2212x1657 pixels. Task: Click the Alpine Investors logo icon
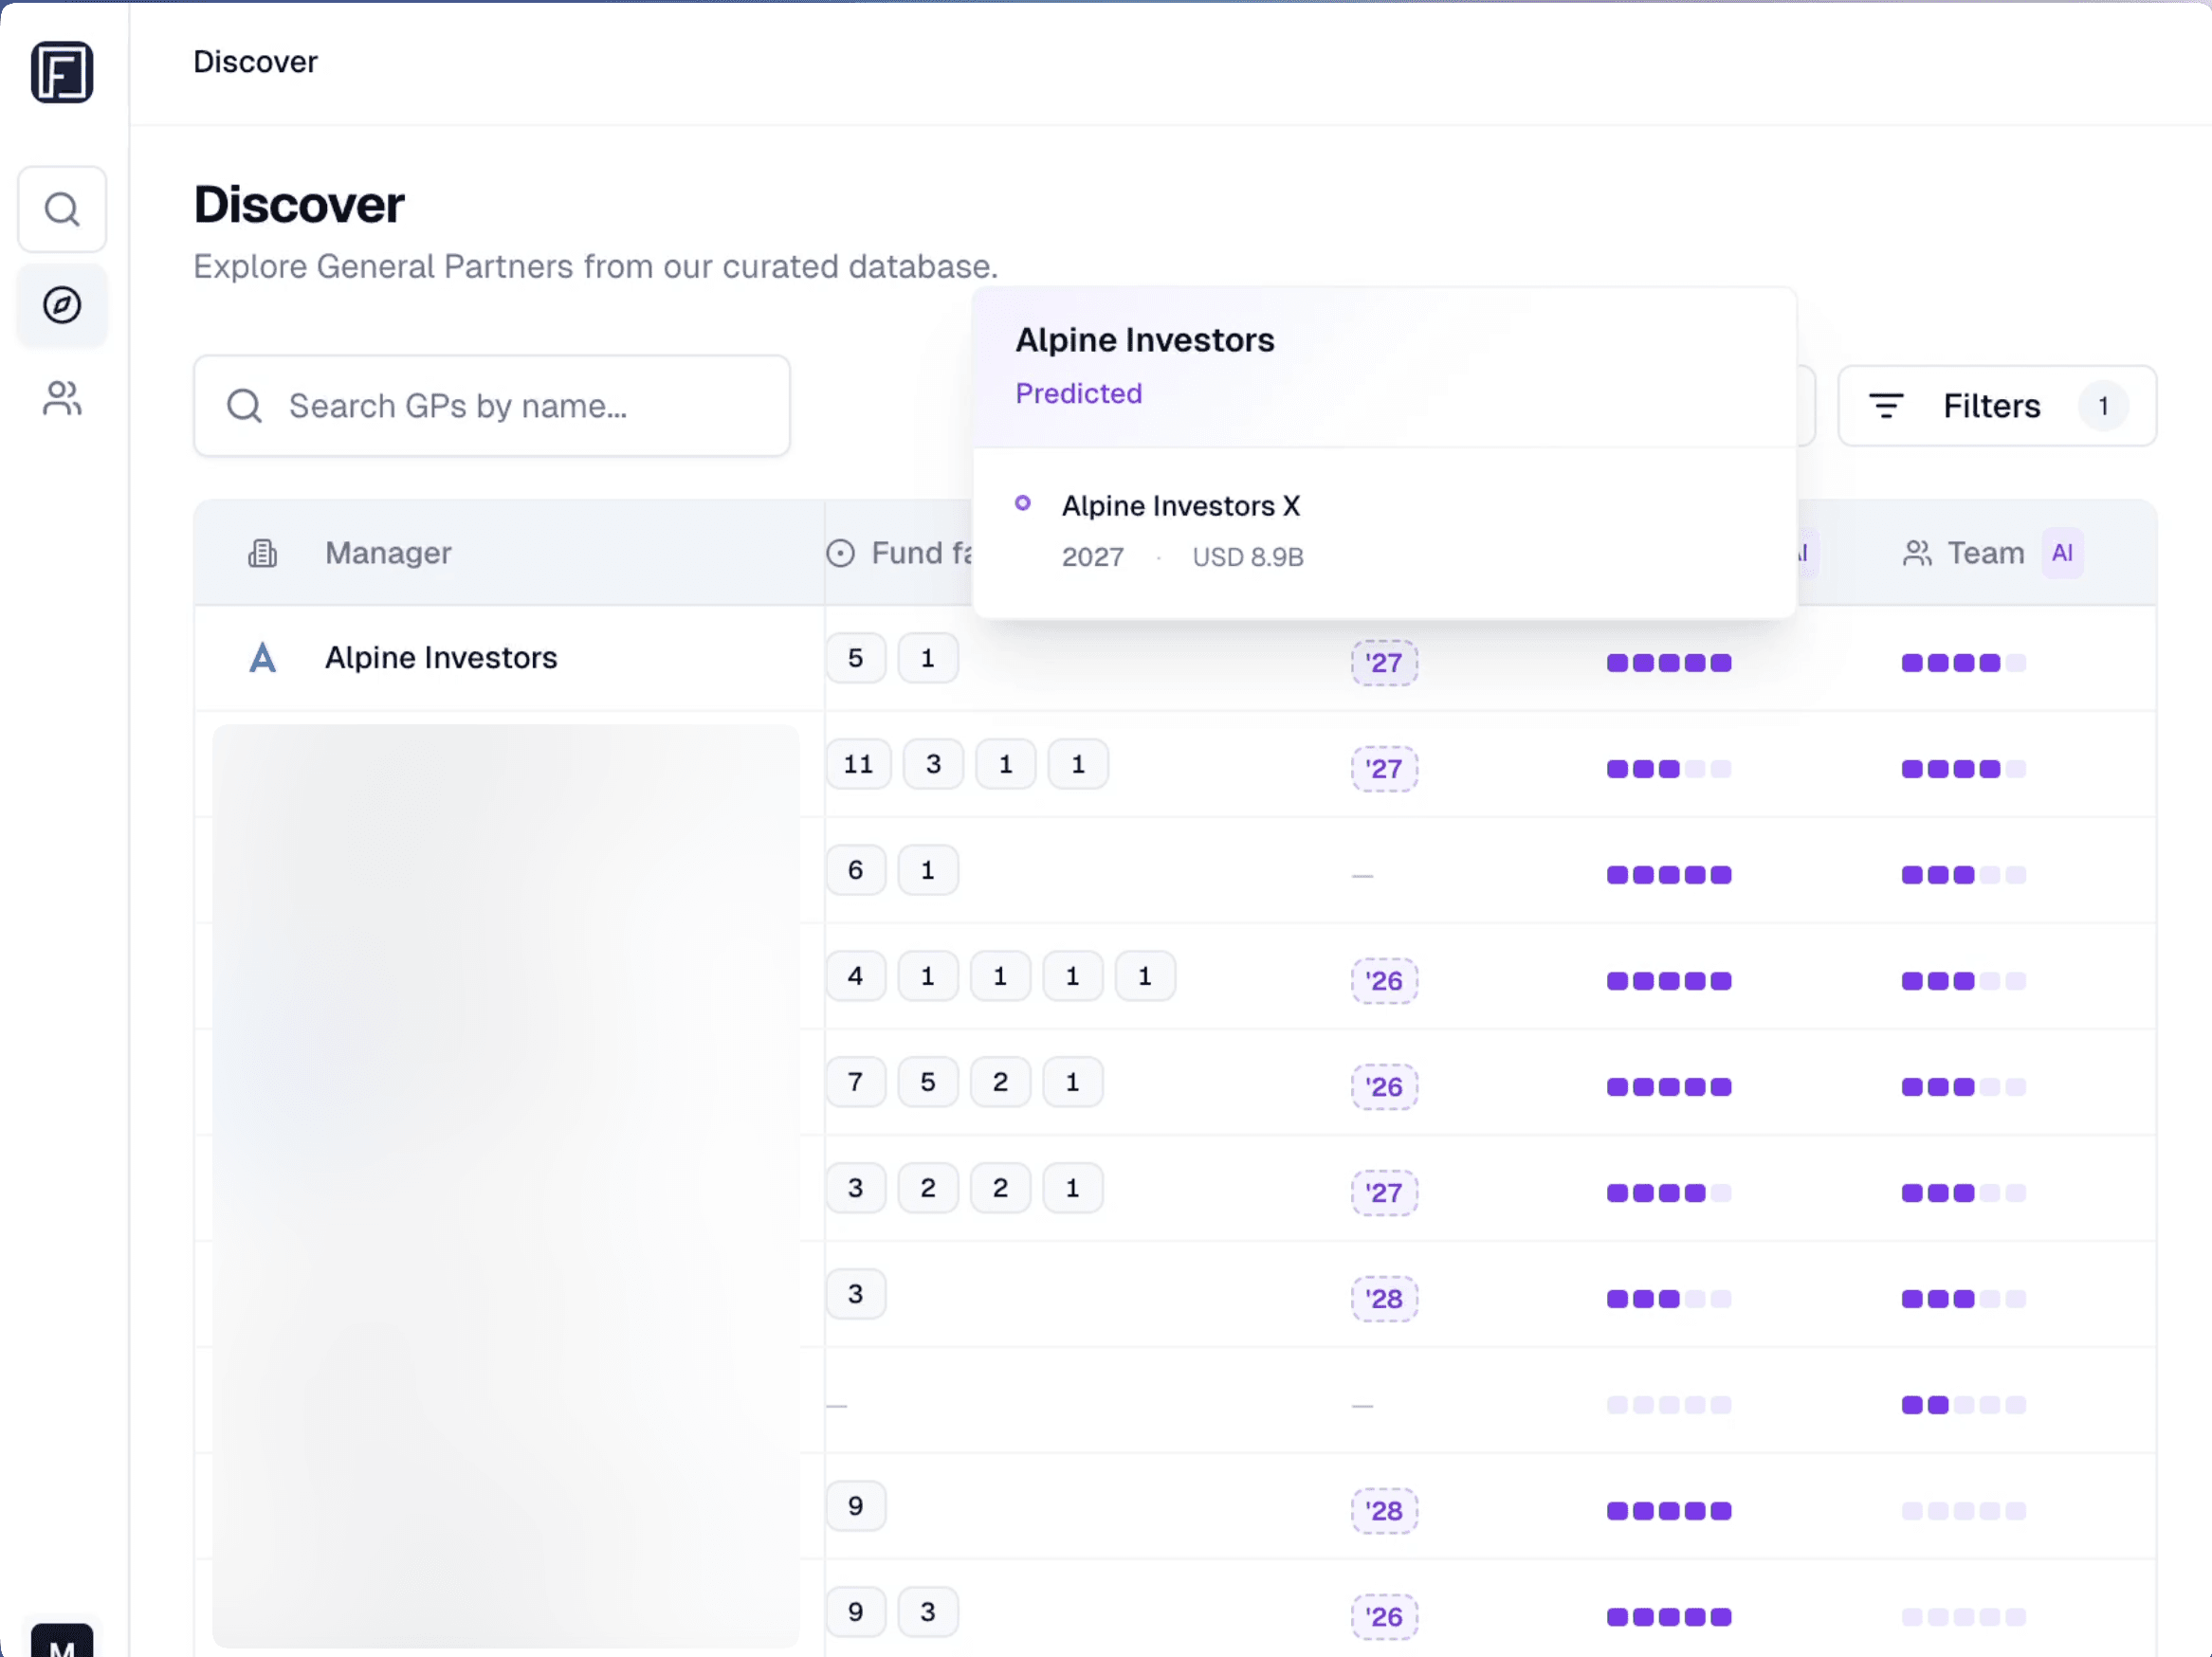pyautogui.click(x=262, y=658)
